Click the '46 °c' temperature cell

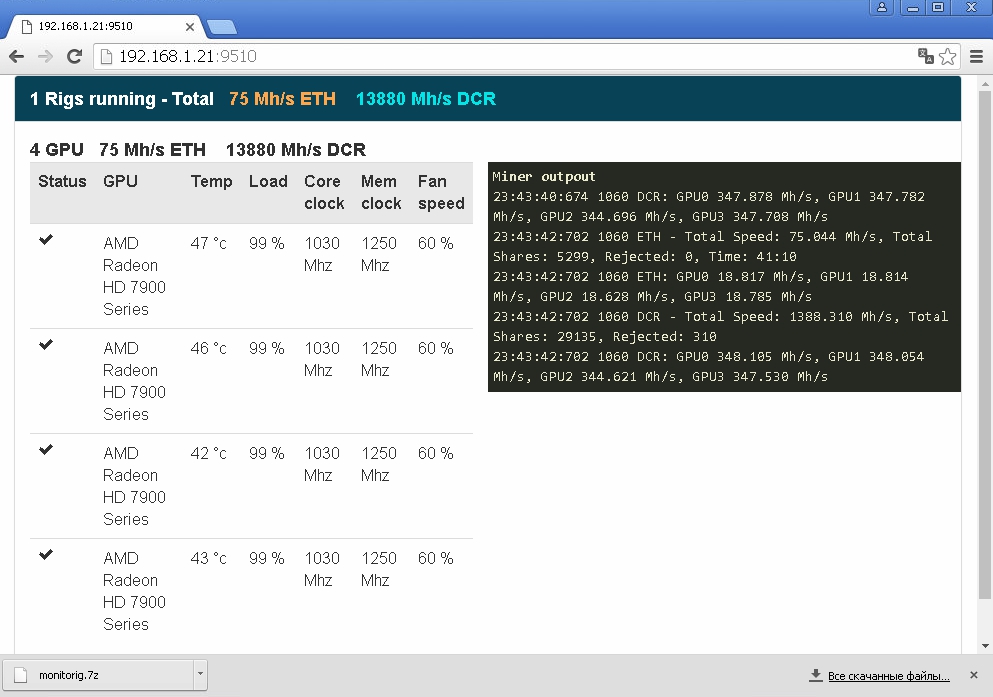point(208,348)
